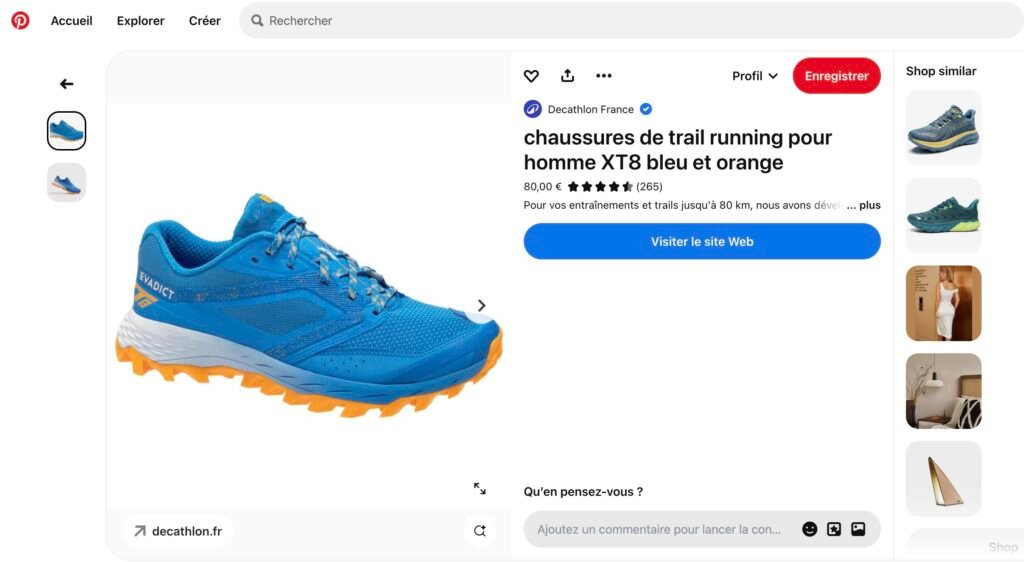This screenshot has width=1024, height=562.
Task: Go back using the left arrow
Action: 66,84
